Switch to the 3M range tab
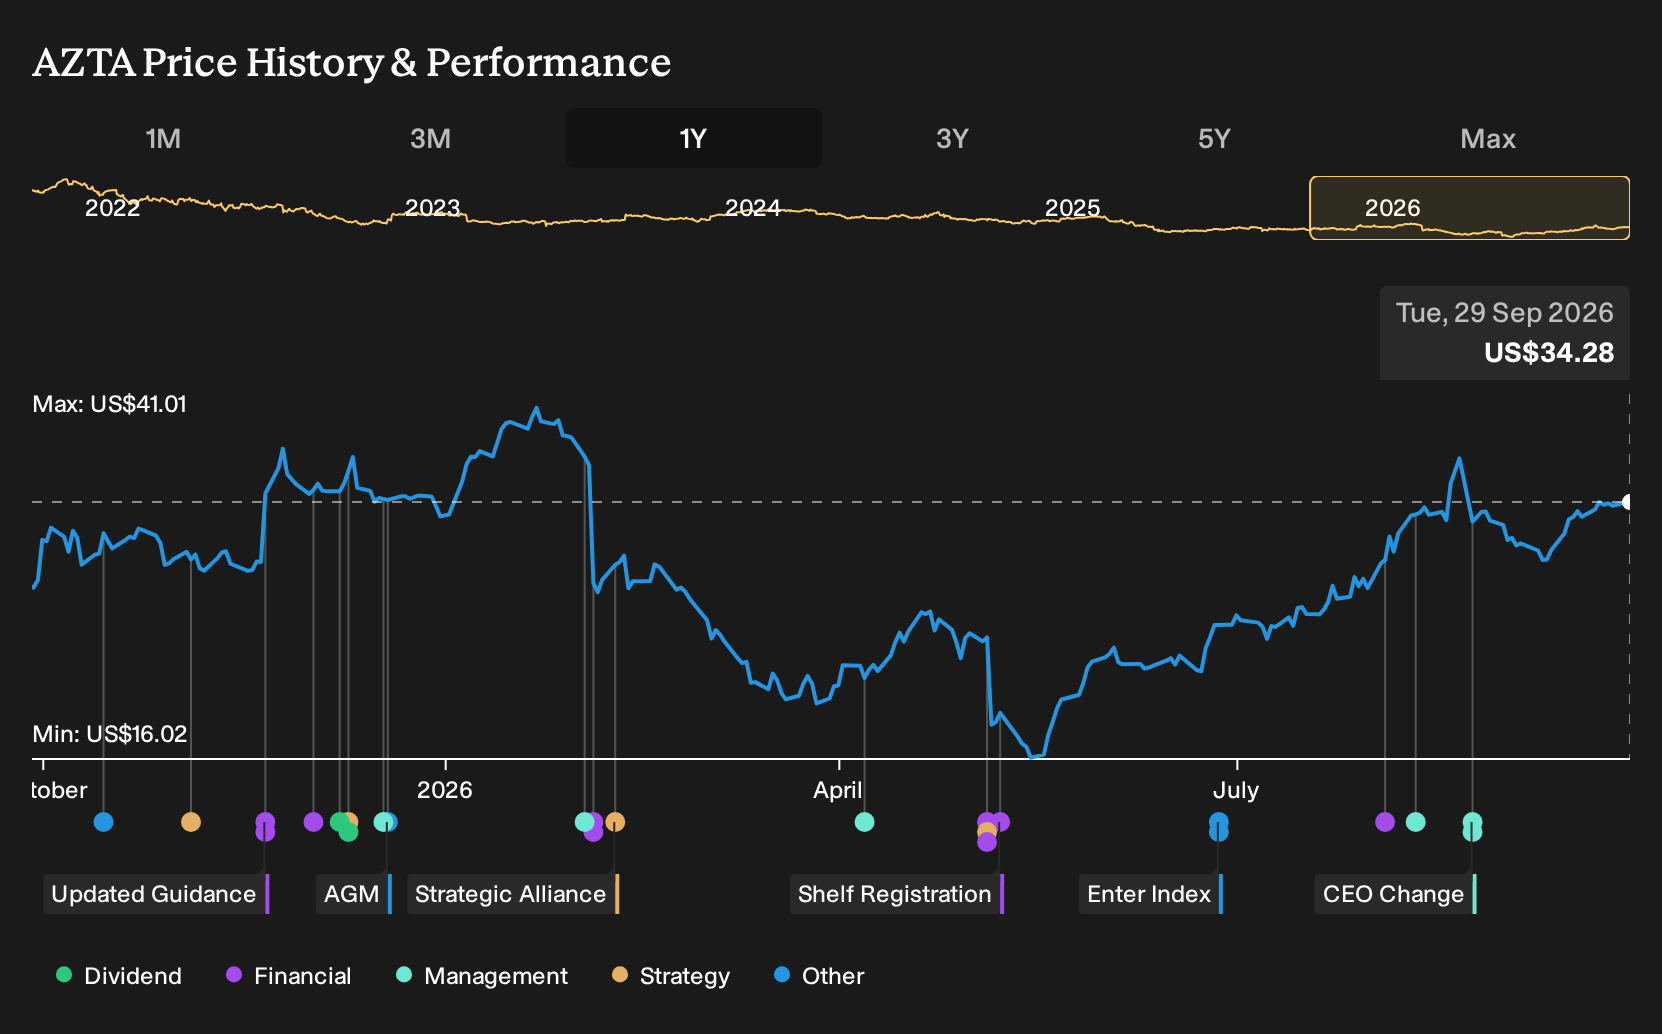This screenshot has width=1662, height=1034. pyautogui.click(x=430, y=138)
